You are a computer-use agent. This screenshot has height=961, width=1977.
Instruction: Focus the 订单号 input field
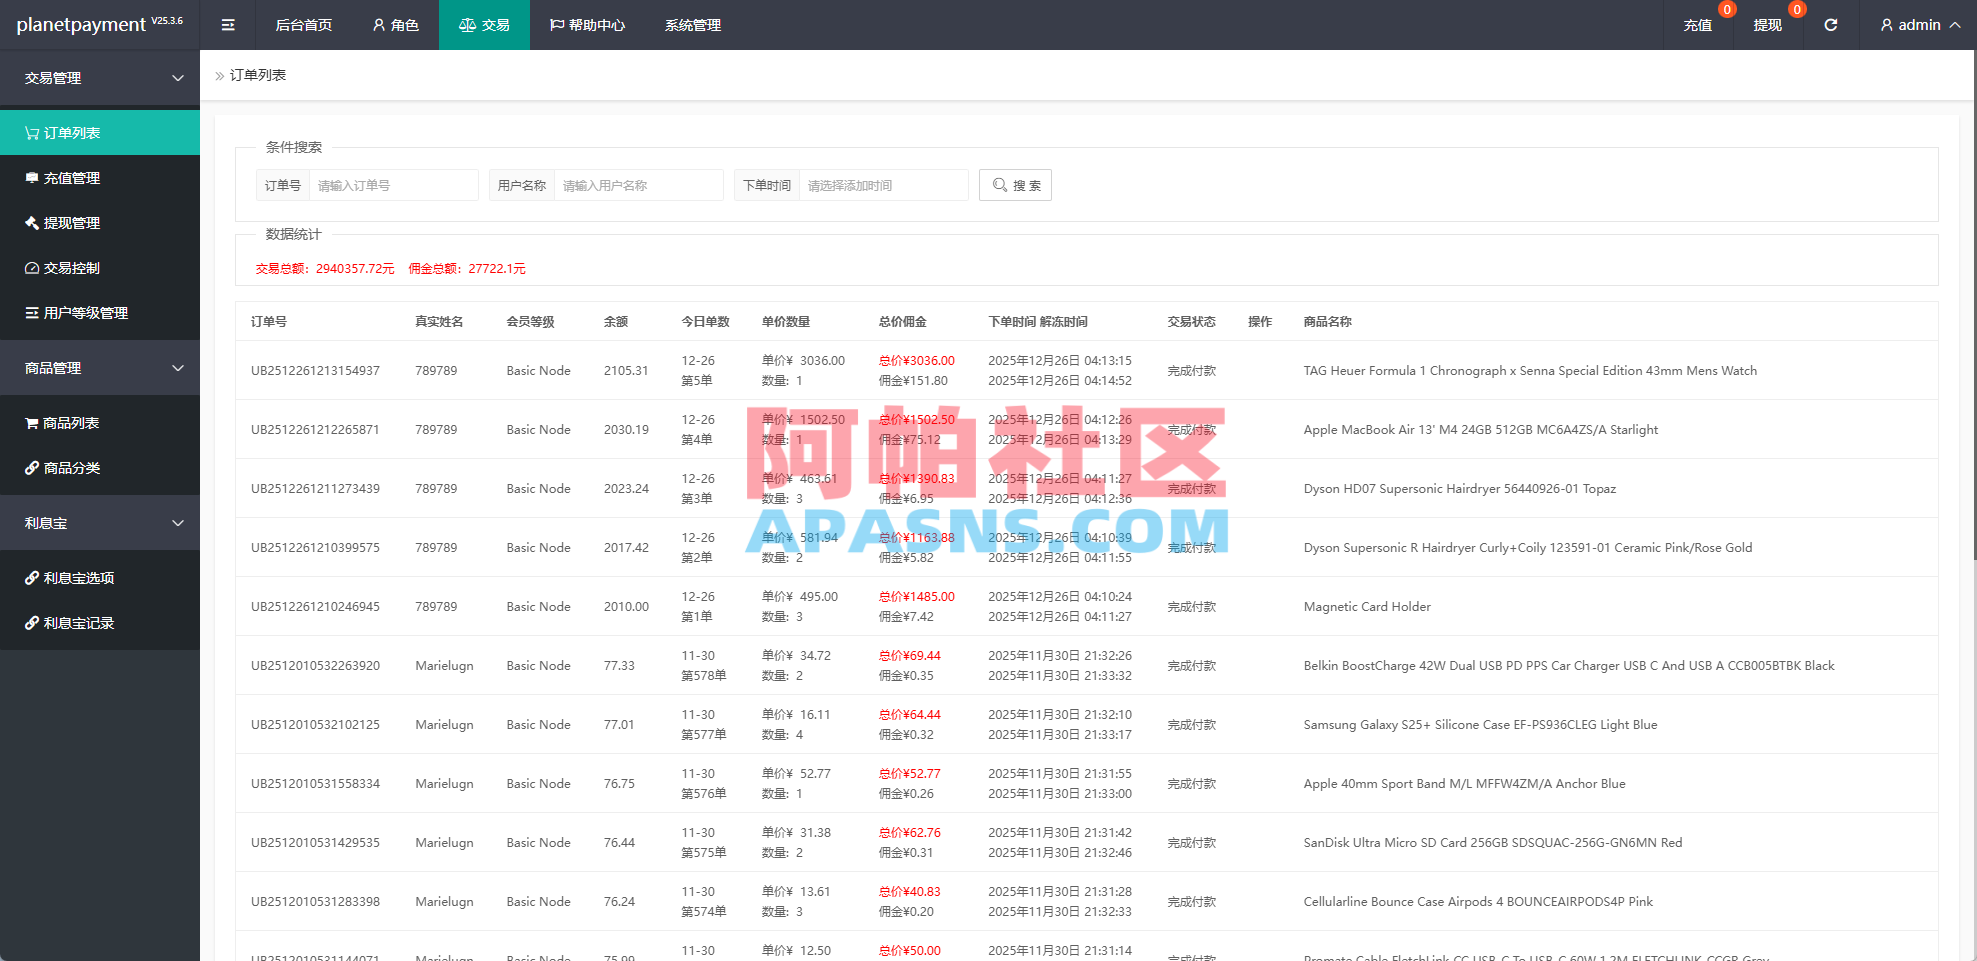[x=393, y=185]
